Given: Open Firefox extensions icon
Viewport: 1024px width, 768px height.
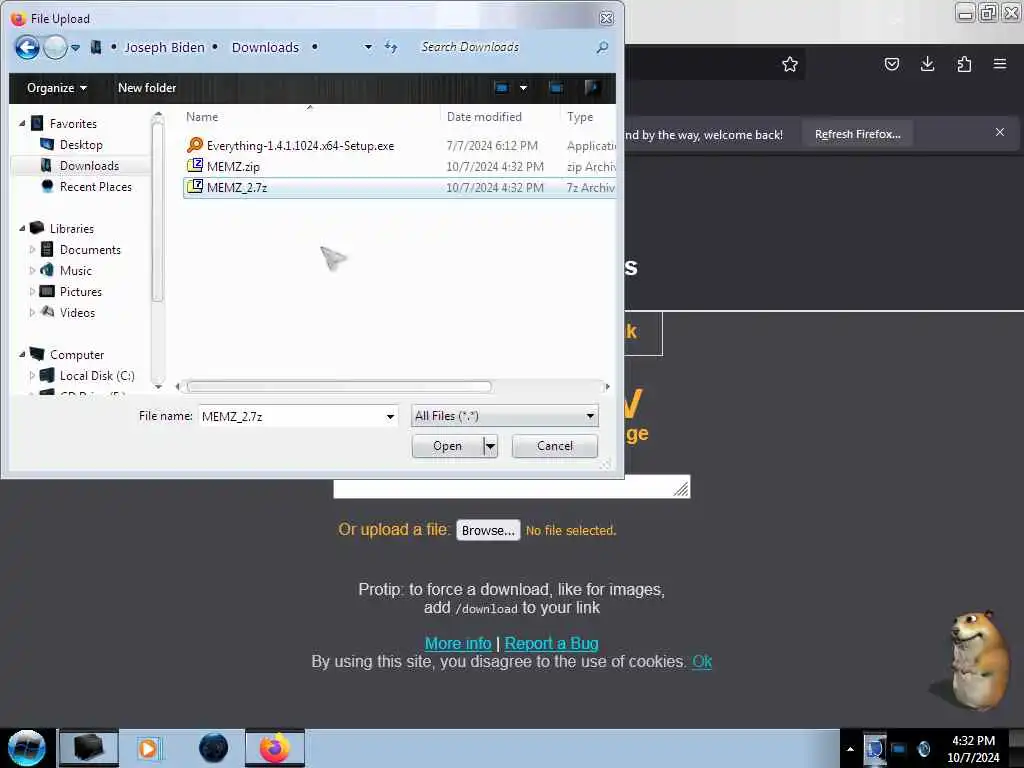Looking at the screenshot, I should pos(964,64).
